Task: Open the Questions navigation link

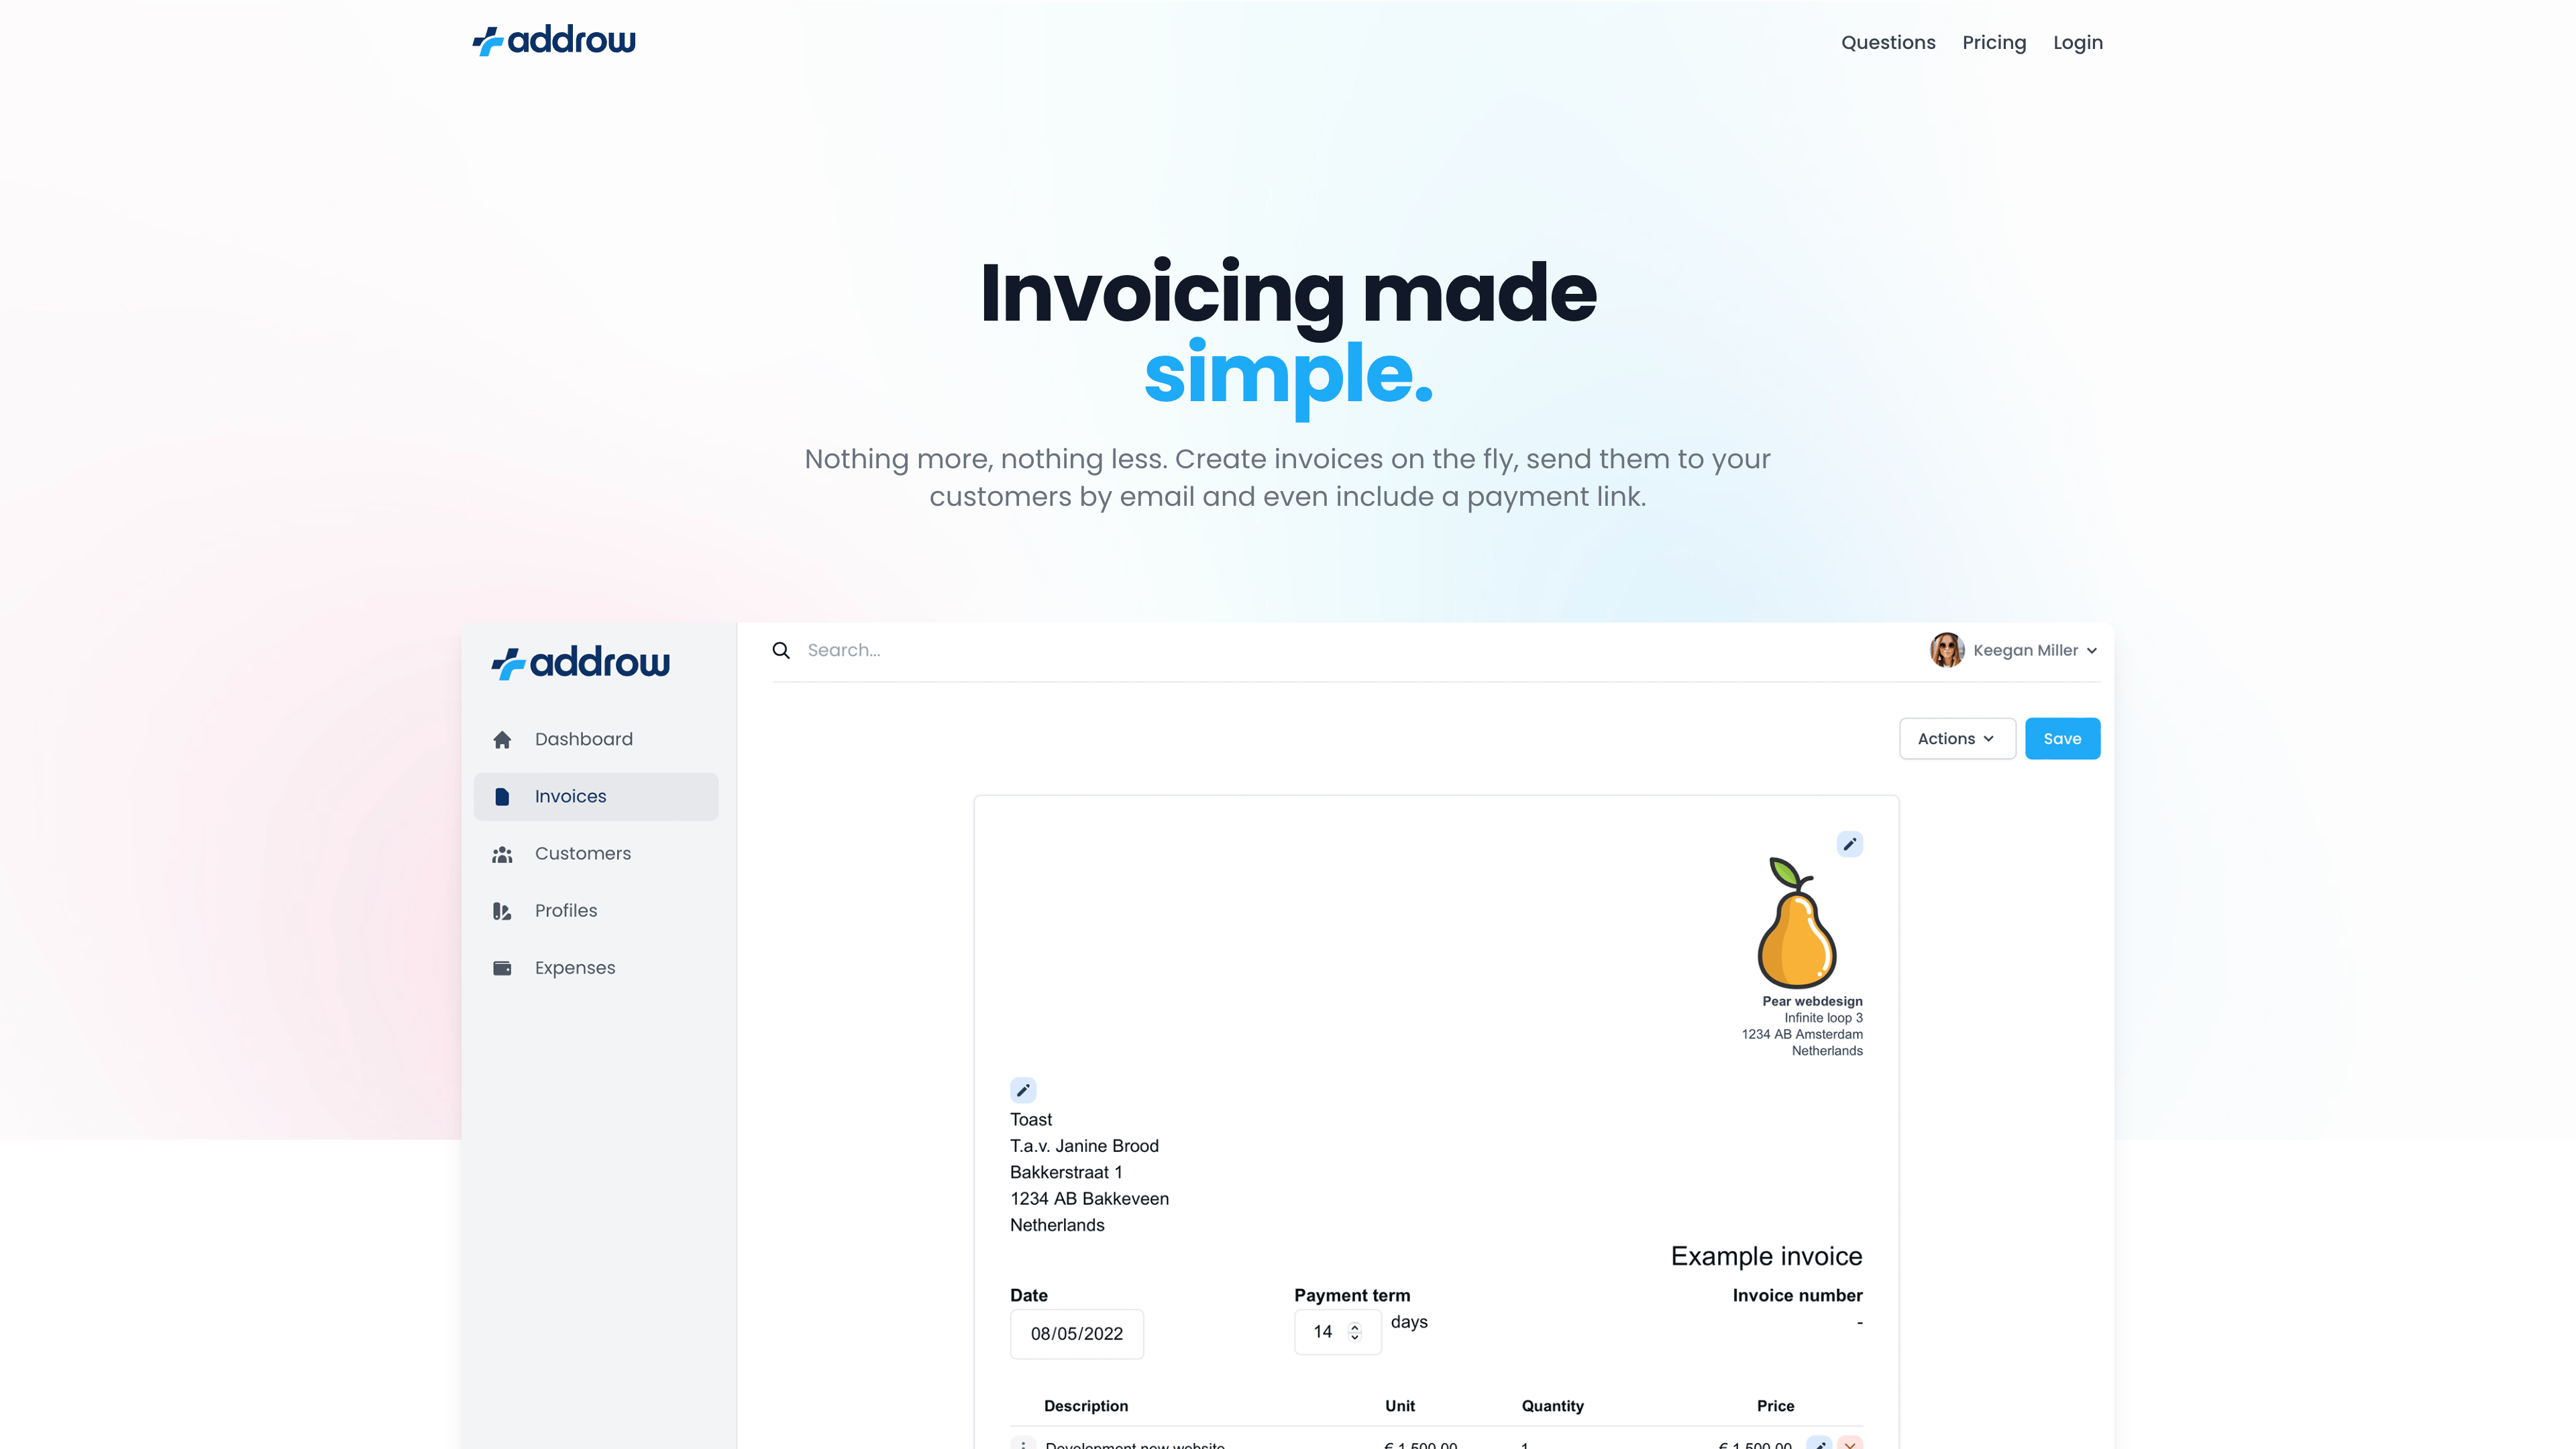Action: [x=1888, y=41]
